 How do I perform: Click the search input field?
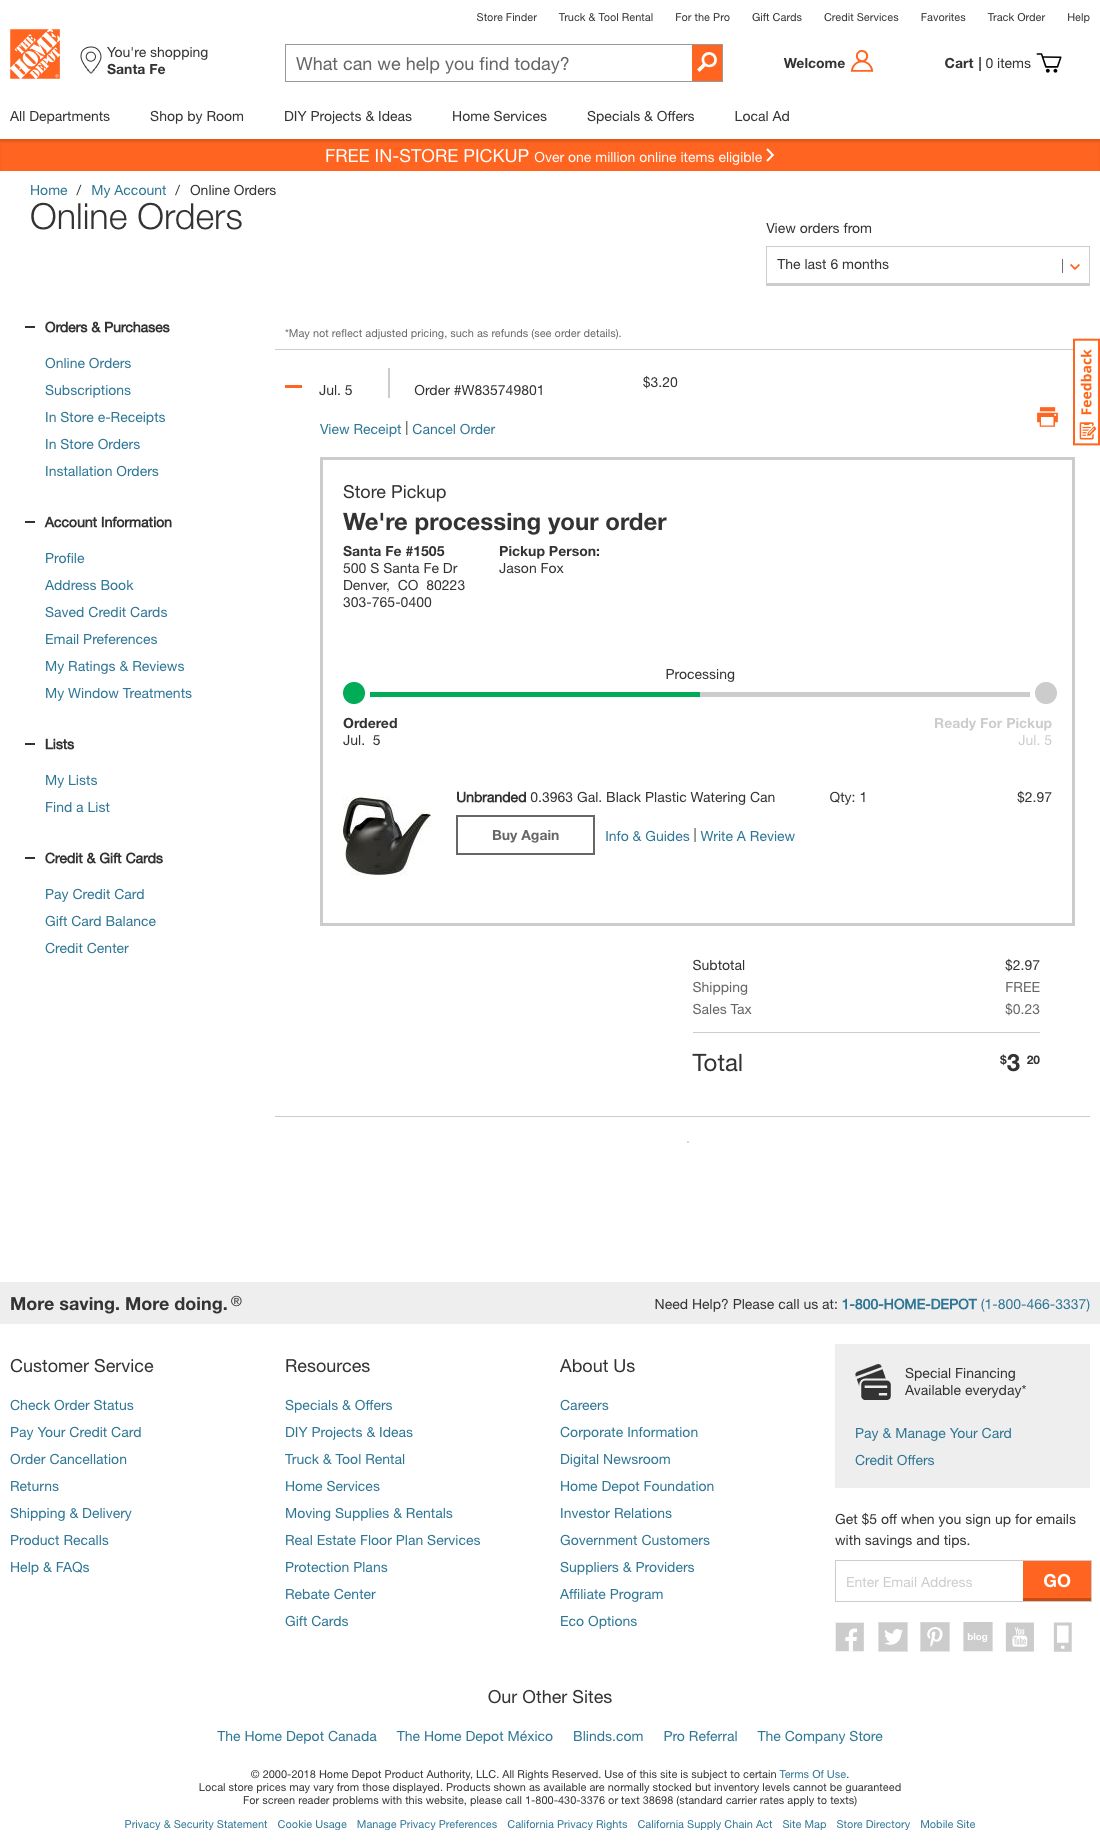point(489,63)
